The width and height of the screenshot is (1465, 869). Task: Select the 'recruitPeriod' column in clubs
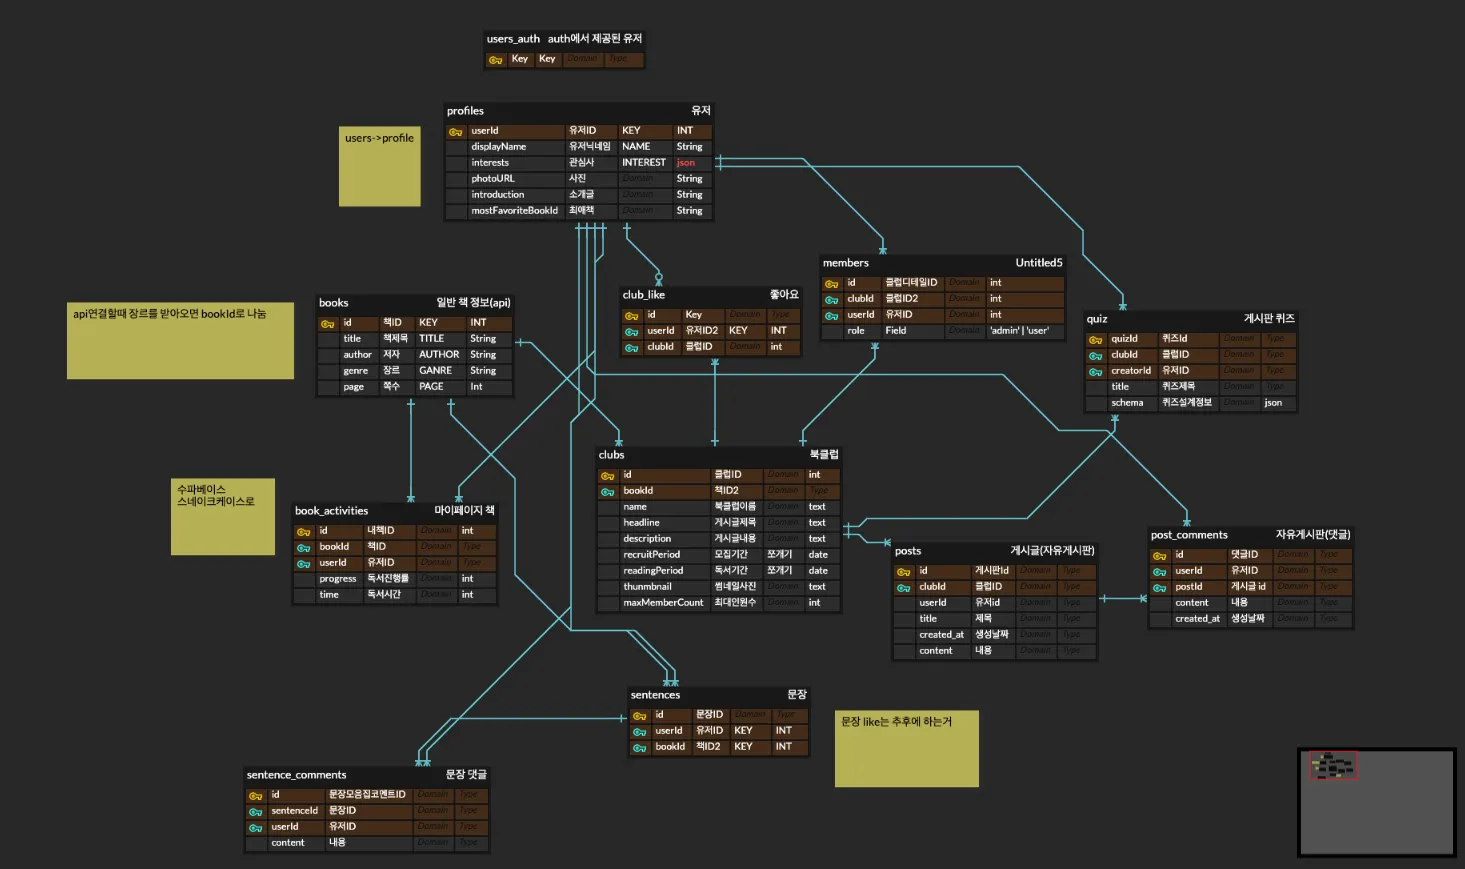click(652, 555)
